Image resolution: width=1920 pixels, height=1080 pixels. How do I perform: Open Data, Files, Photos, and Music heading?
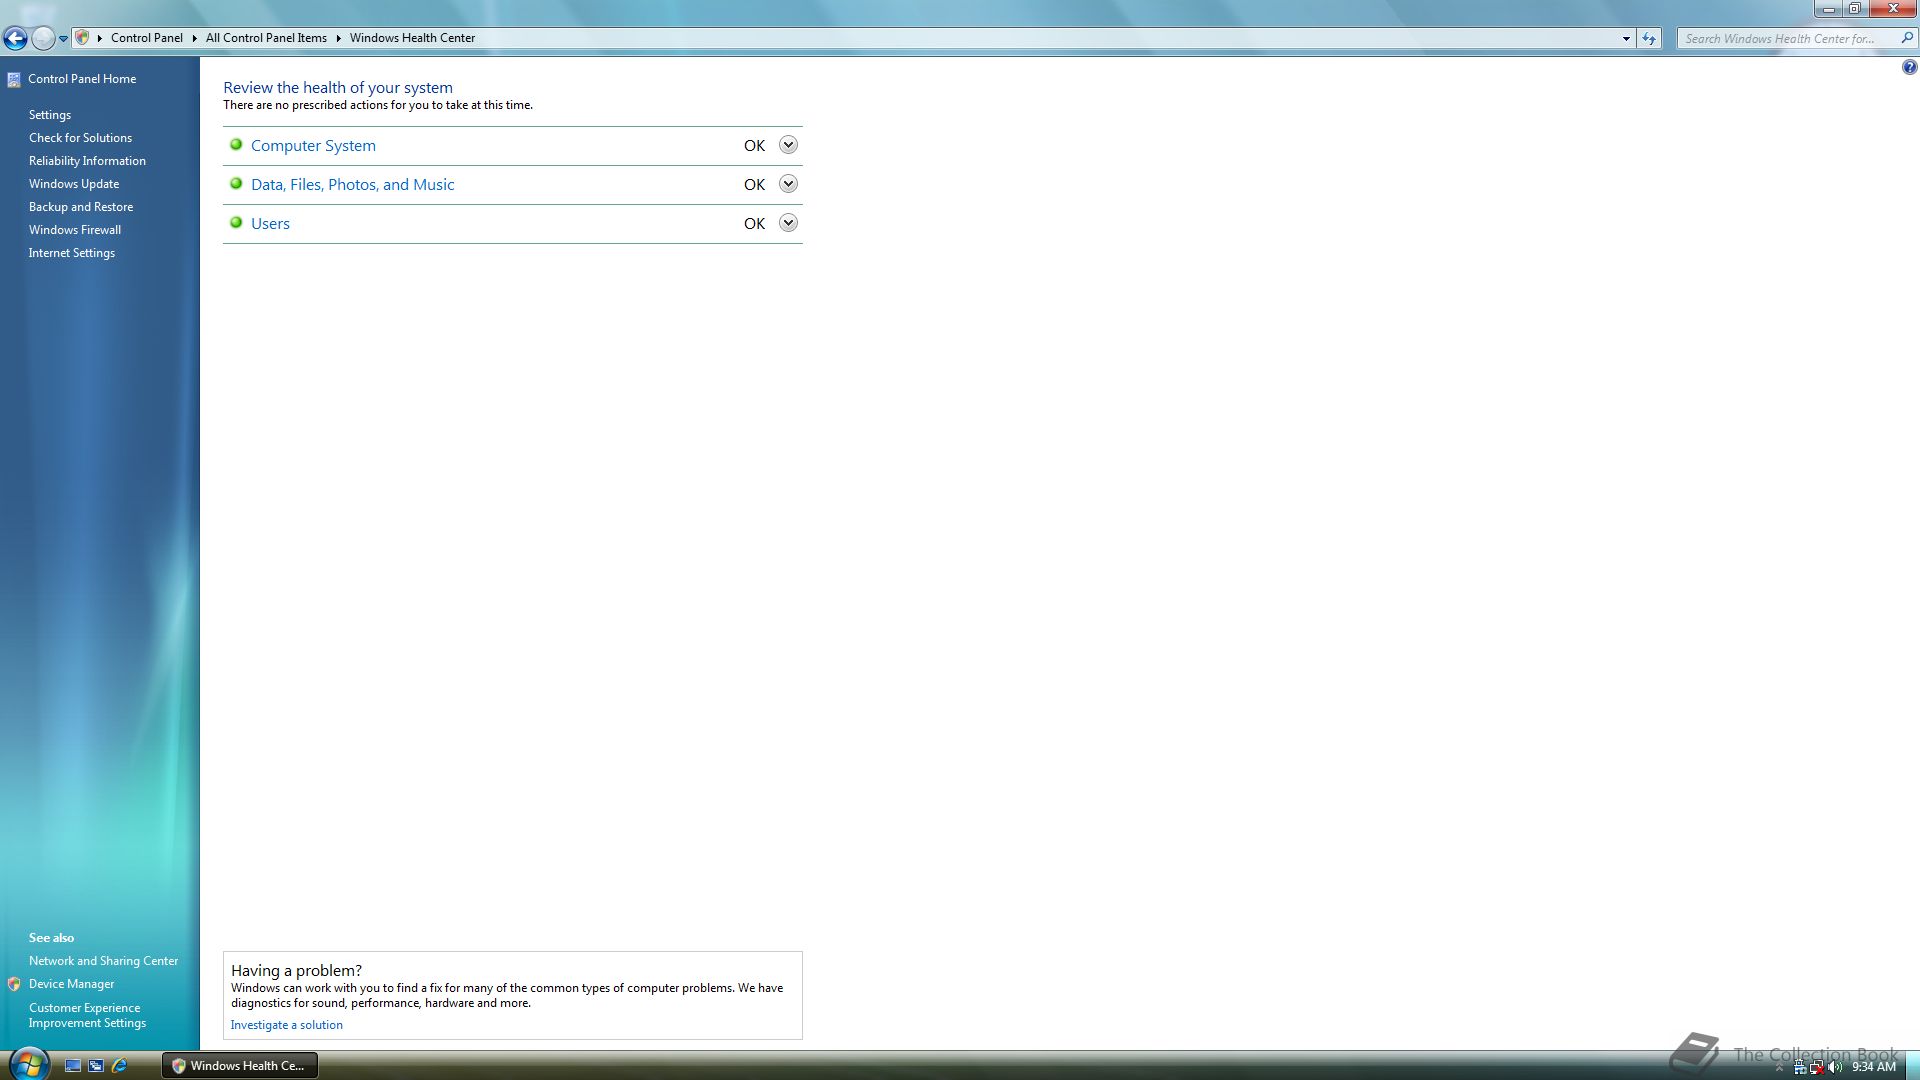352,185
